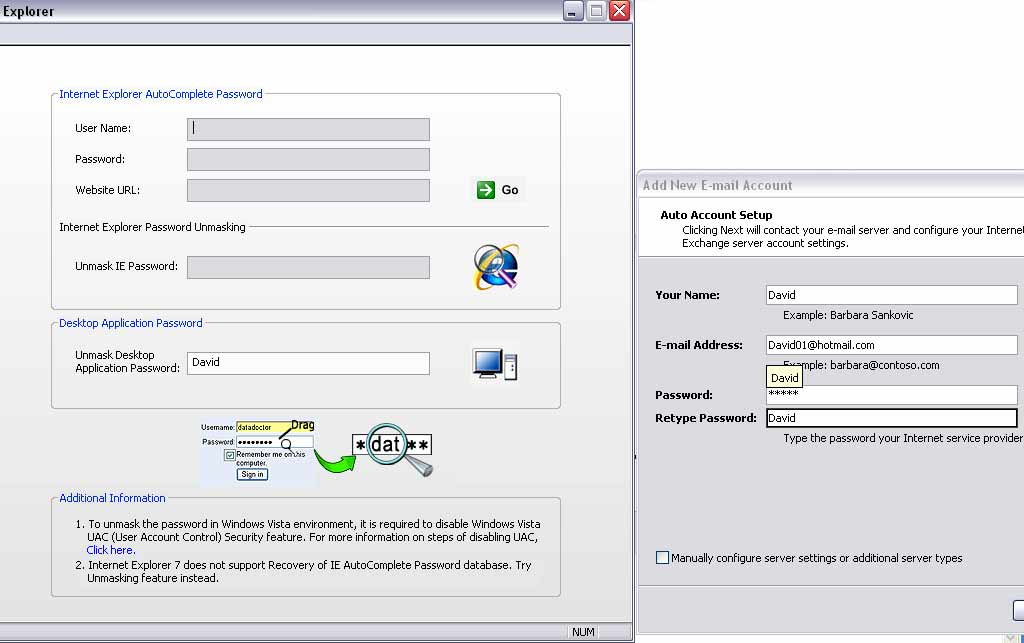Click the Your Name field in e-mail dialog
Viewport: 1024px width, 643px height.
(x=891, y=295)
